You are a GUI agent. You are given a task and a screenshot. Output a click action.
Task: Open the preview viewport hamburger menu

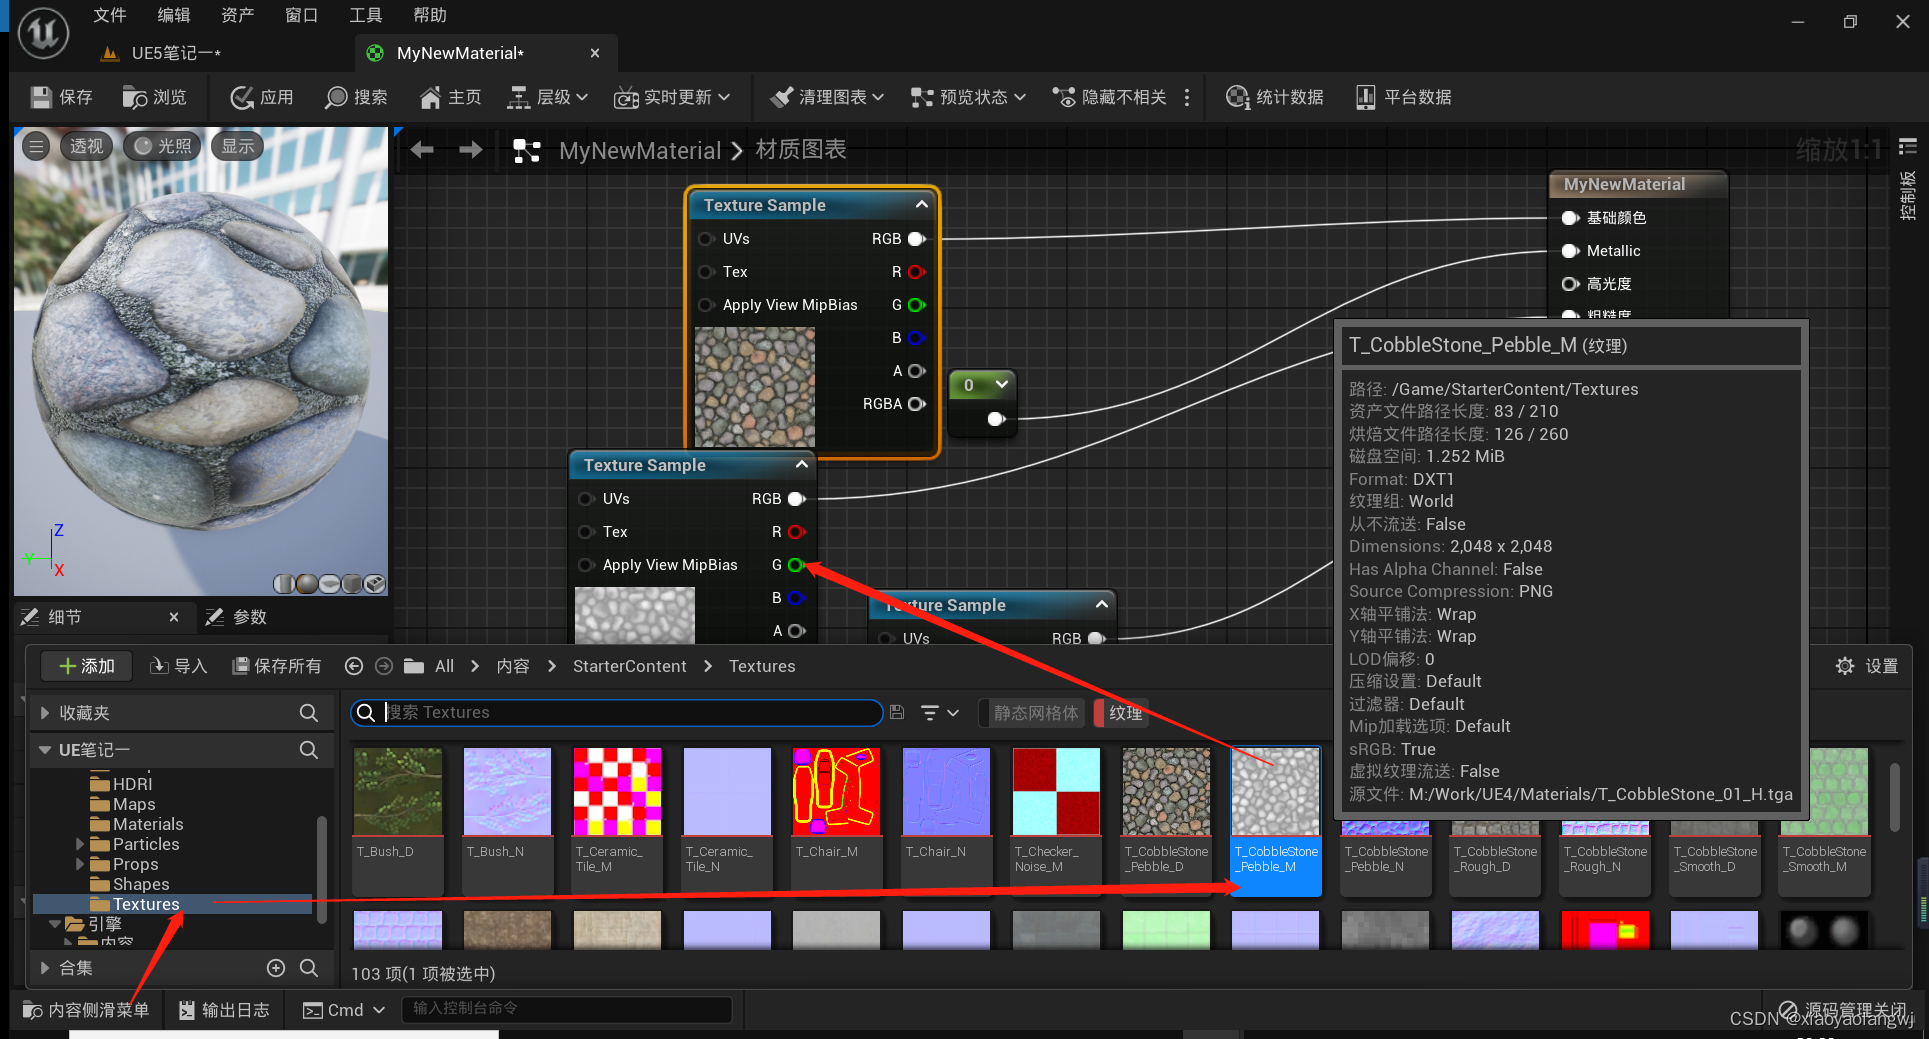(x=36, y=146)
